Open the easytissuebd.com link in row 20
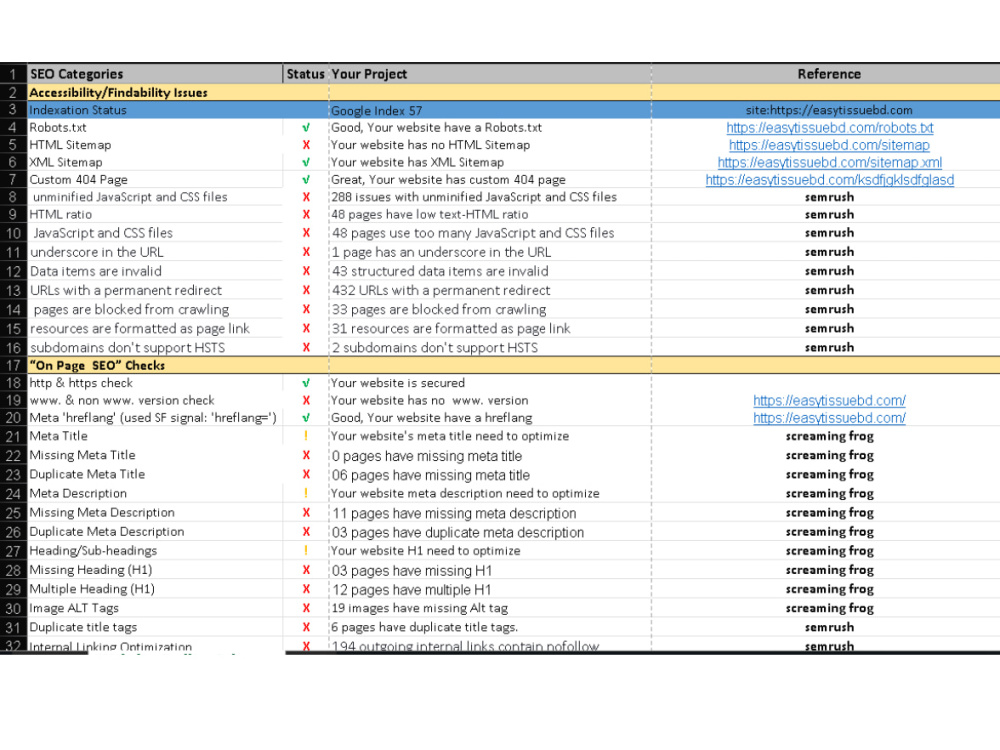Viewport: 1000px width, 750px height. 829,418
